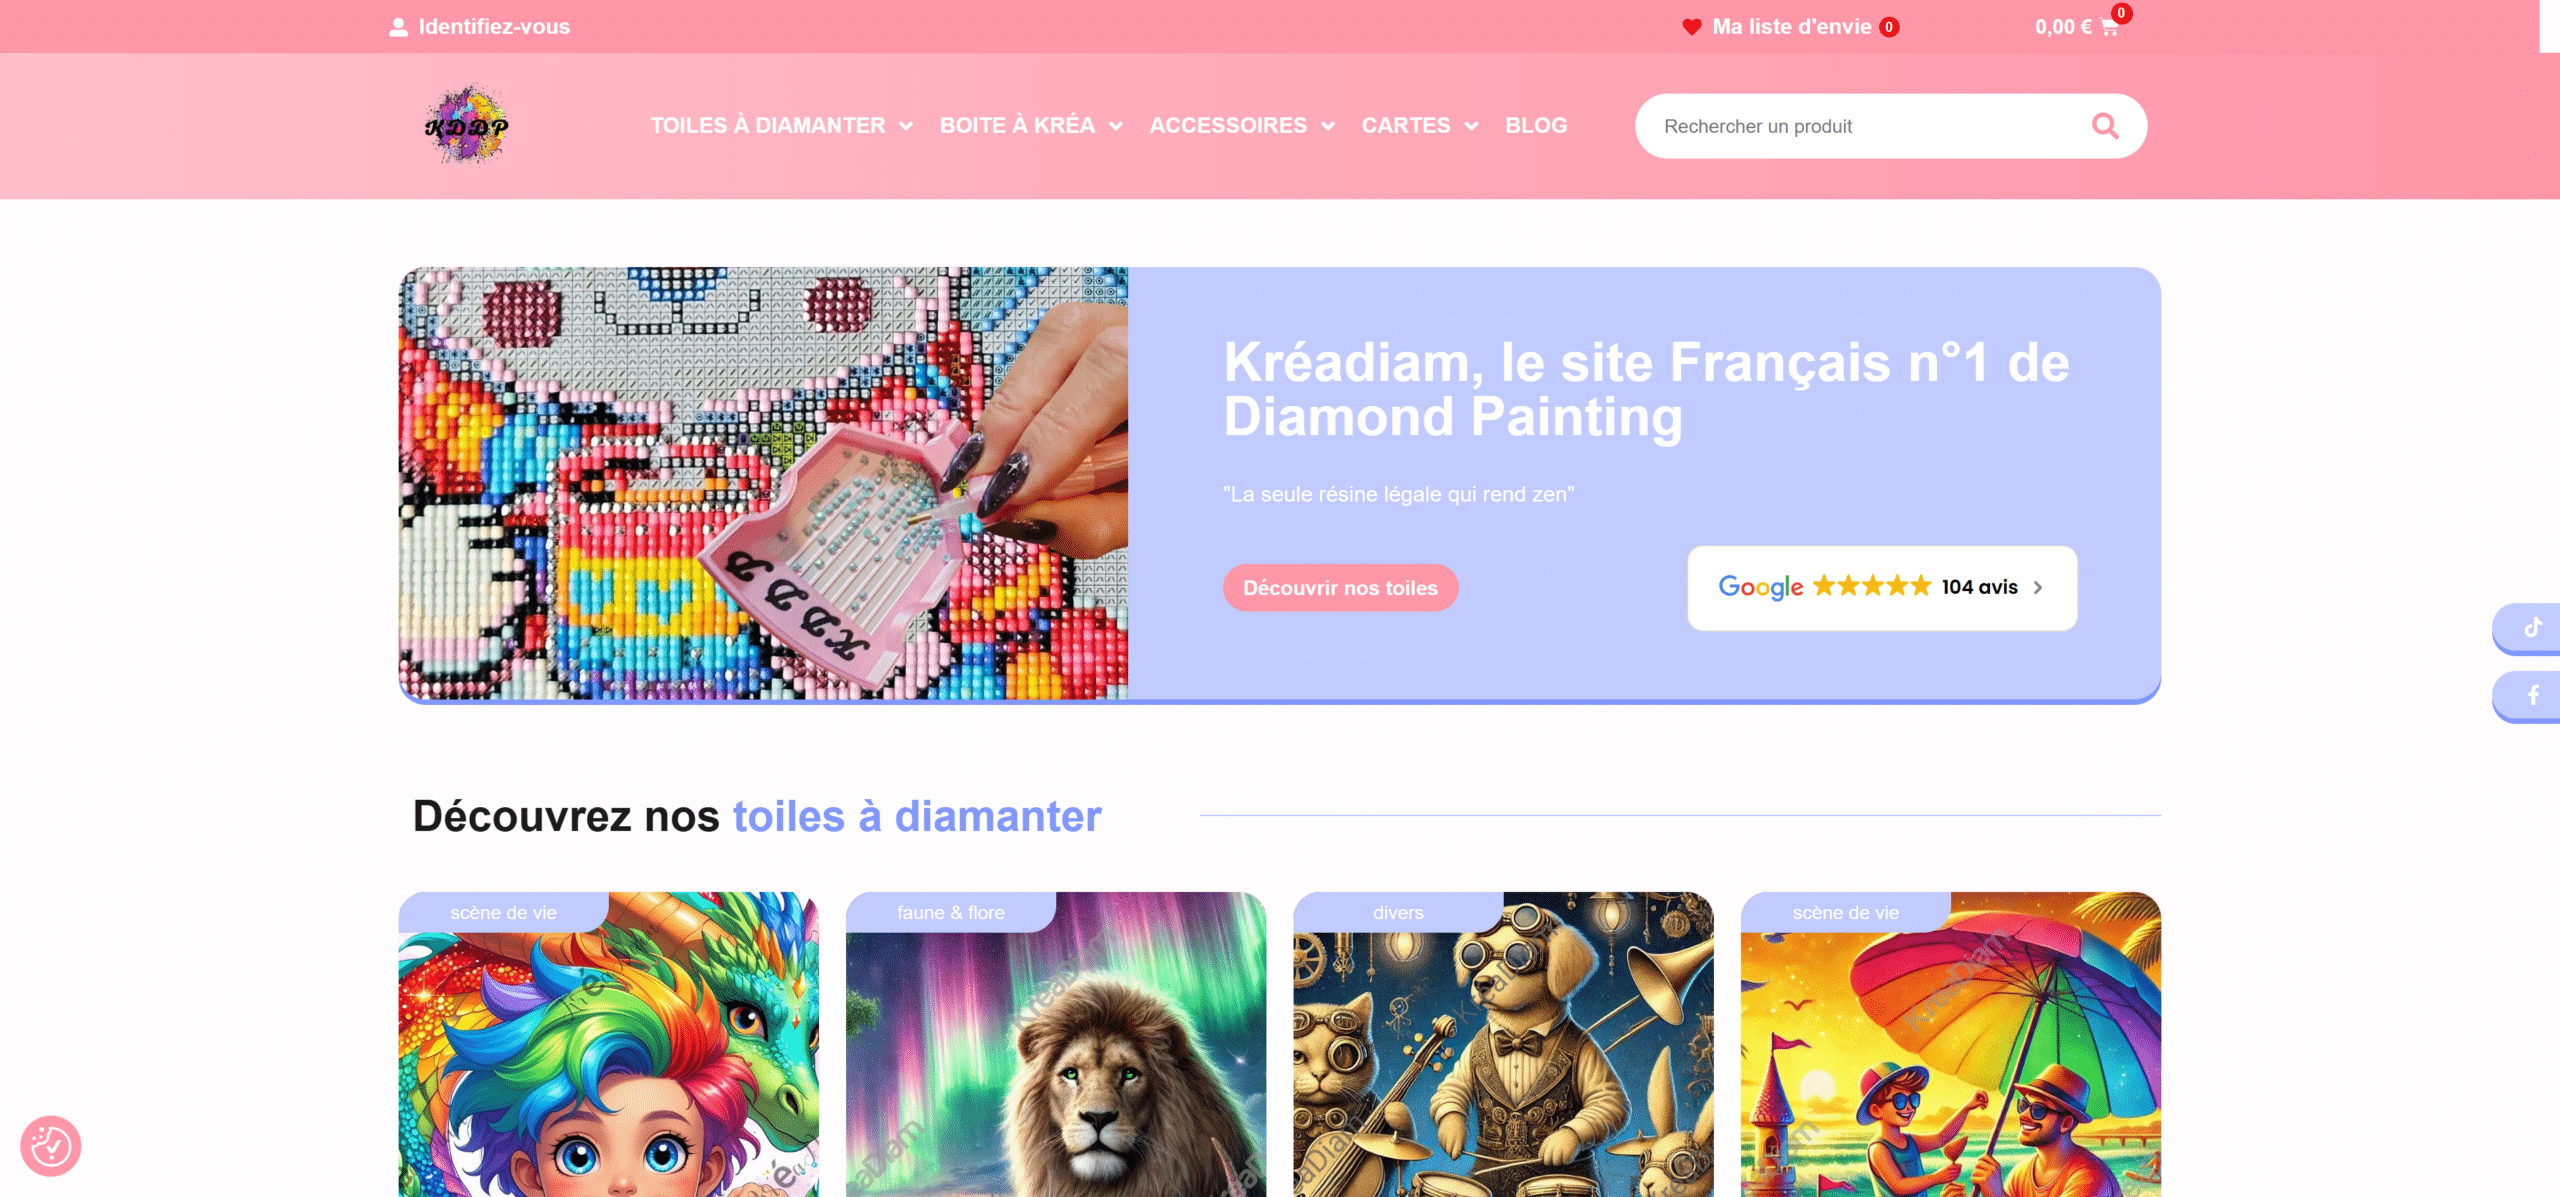Click the Rechercher un produit field
2560x1197 pixels.
pyautogui.click(x=1870, y=126)
